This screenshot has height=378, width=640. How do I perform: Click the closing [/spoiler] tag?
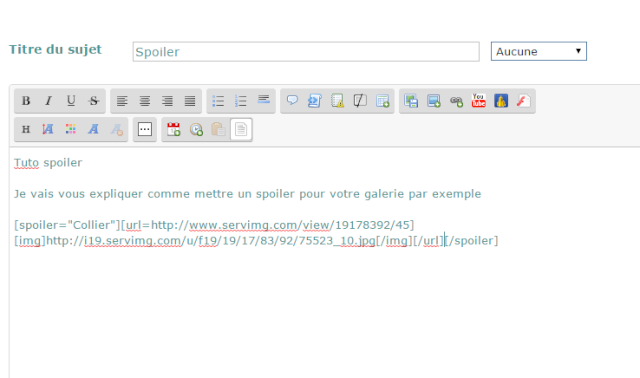click(472, 241)
